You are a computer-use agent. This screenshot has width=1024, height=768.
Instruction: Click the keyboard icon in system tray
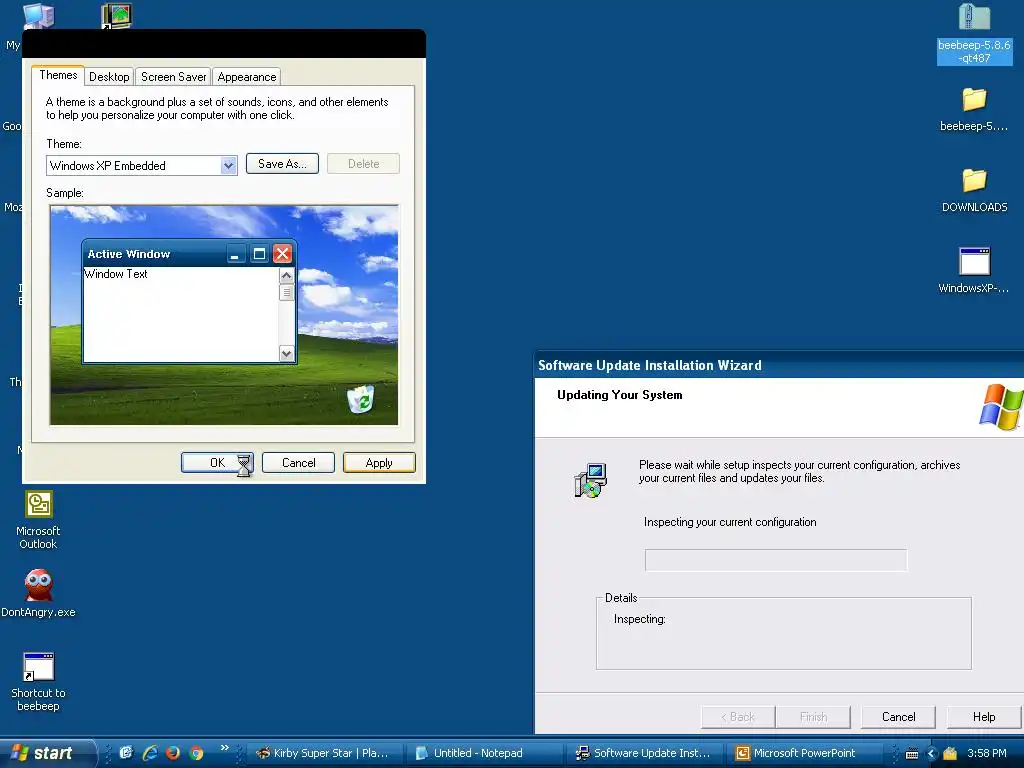click(912, 754)
